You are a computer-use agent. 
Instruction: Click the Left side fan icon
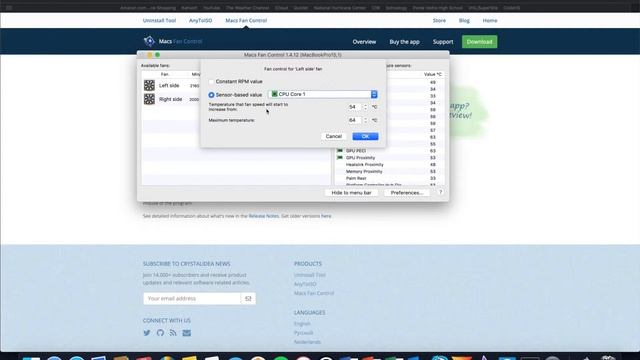coord(149,85)
